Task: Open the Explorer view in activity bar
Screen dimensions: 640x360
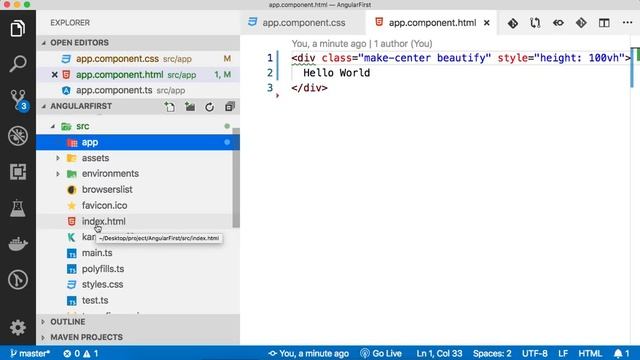Action: [18, 29]
